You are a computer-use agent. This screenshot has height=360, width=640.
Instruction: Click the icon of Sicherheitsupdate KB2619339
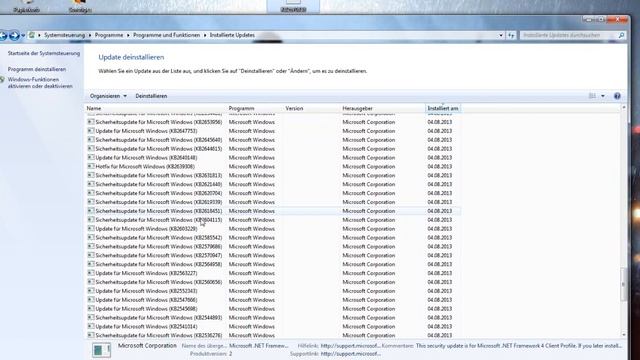(x=91, y=202)
